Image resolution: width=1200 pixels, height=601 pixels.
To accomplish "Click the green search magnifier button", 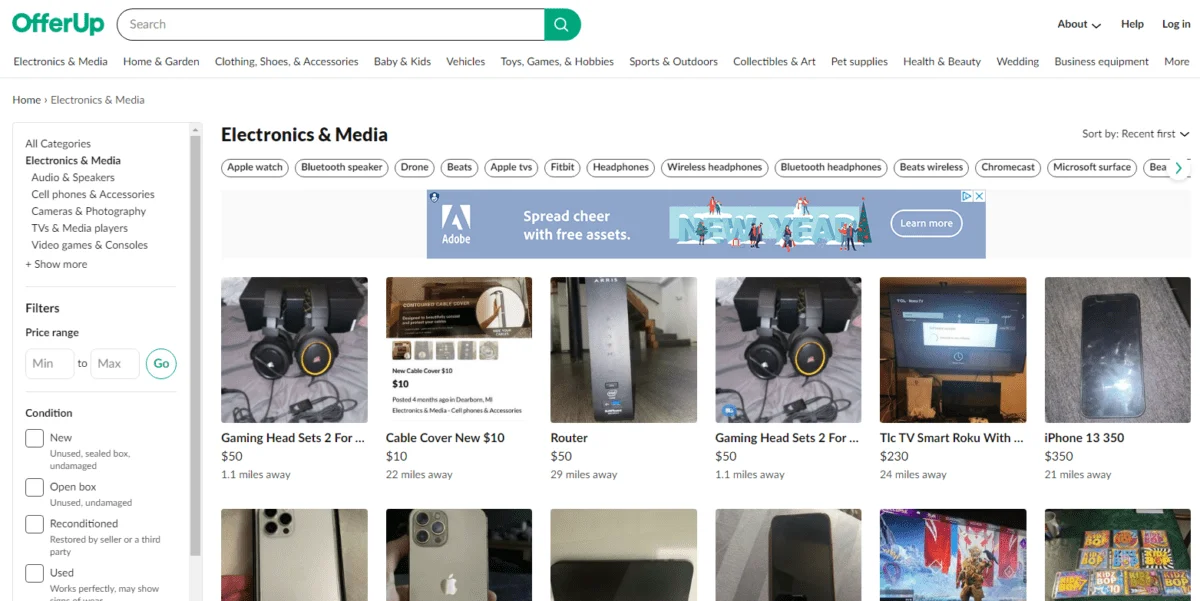I will (x=562, y=24).
